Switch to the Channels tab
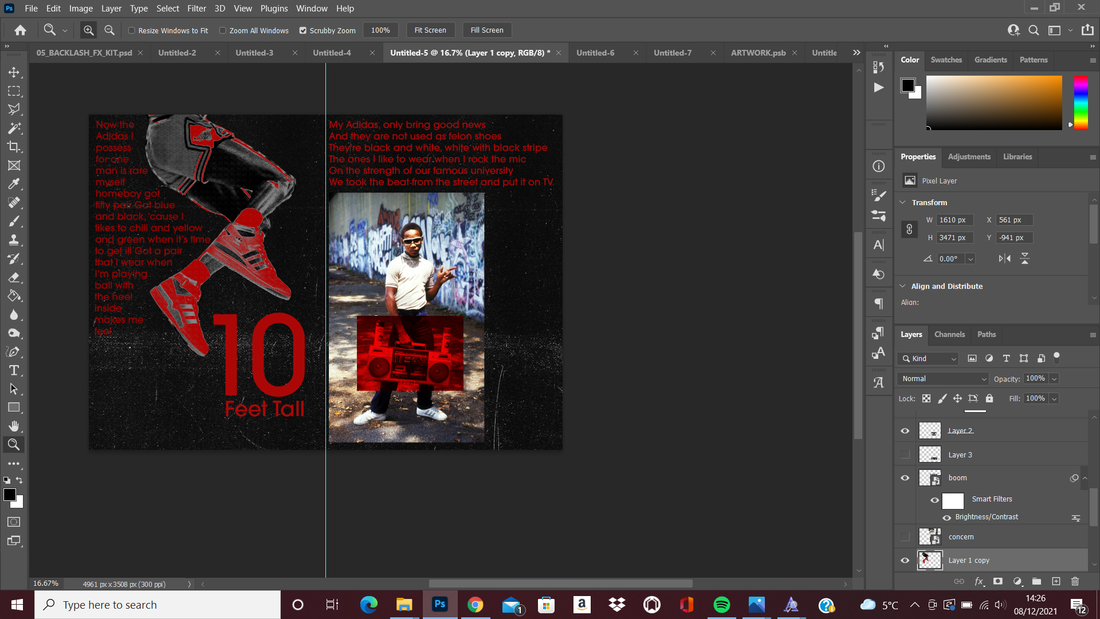Screen dimensions: 1100x619 (x=949, y=335)
